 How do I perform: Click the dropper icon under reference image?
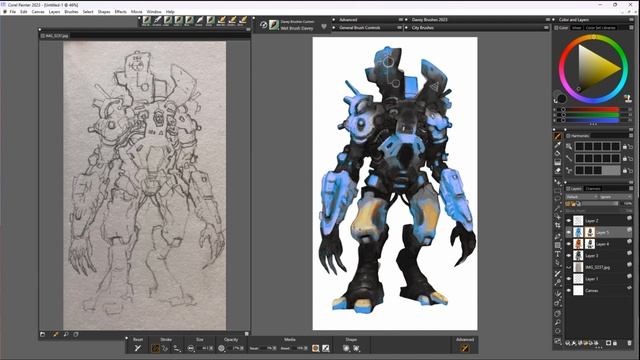pos(56,334)
